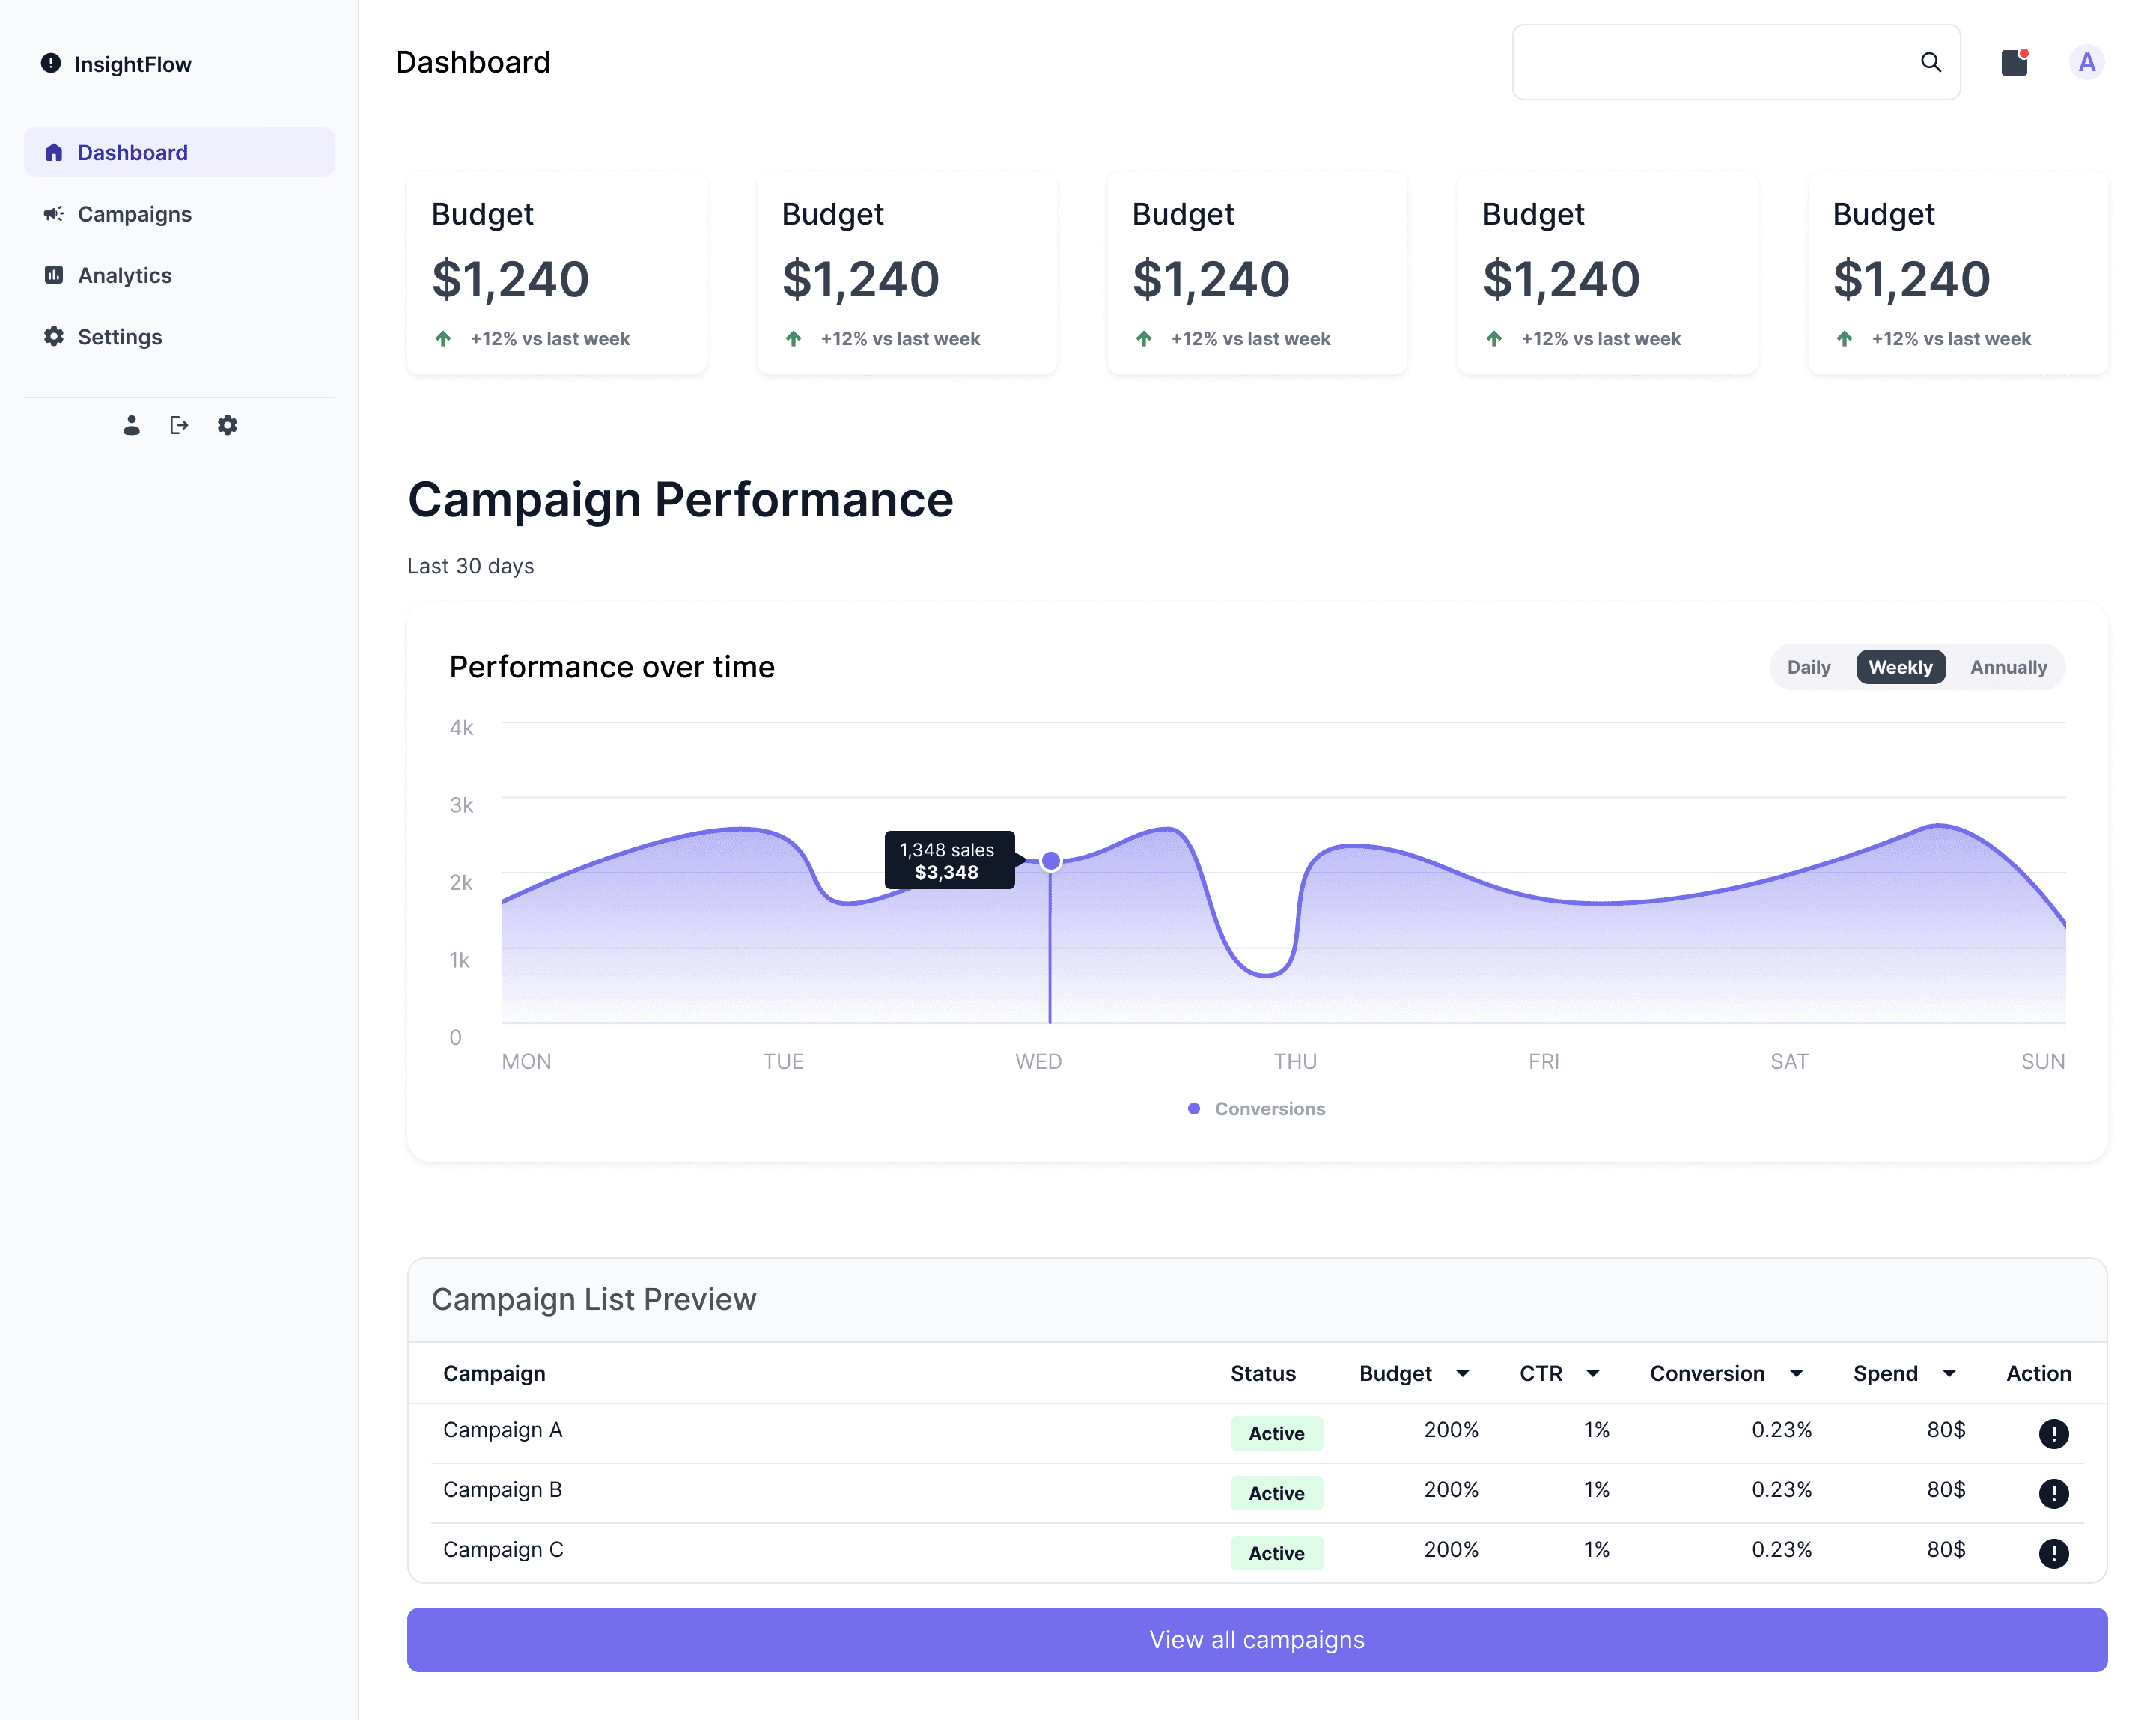
Task: Select the Weekly chart range
Action: (1899, 667)
